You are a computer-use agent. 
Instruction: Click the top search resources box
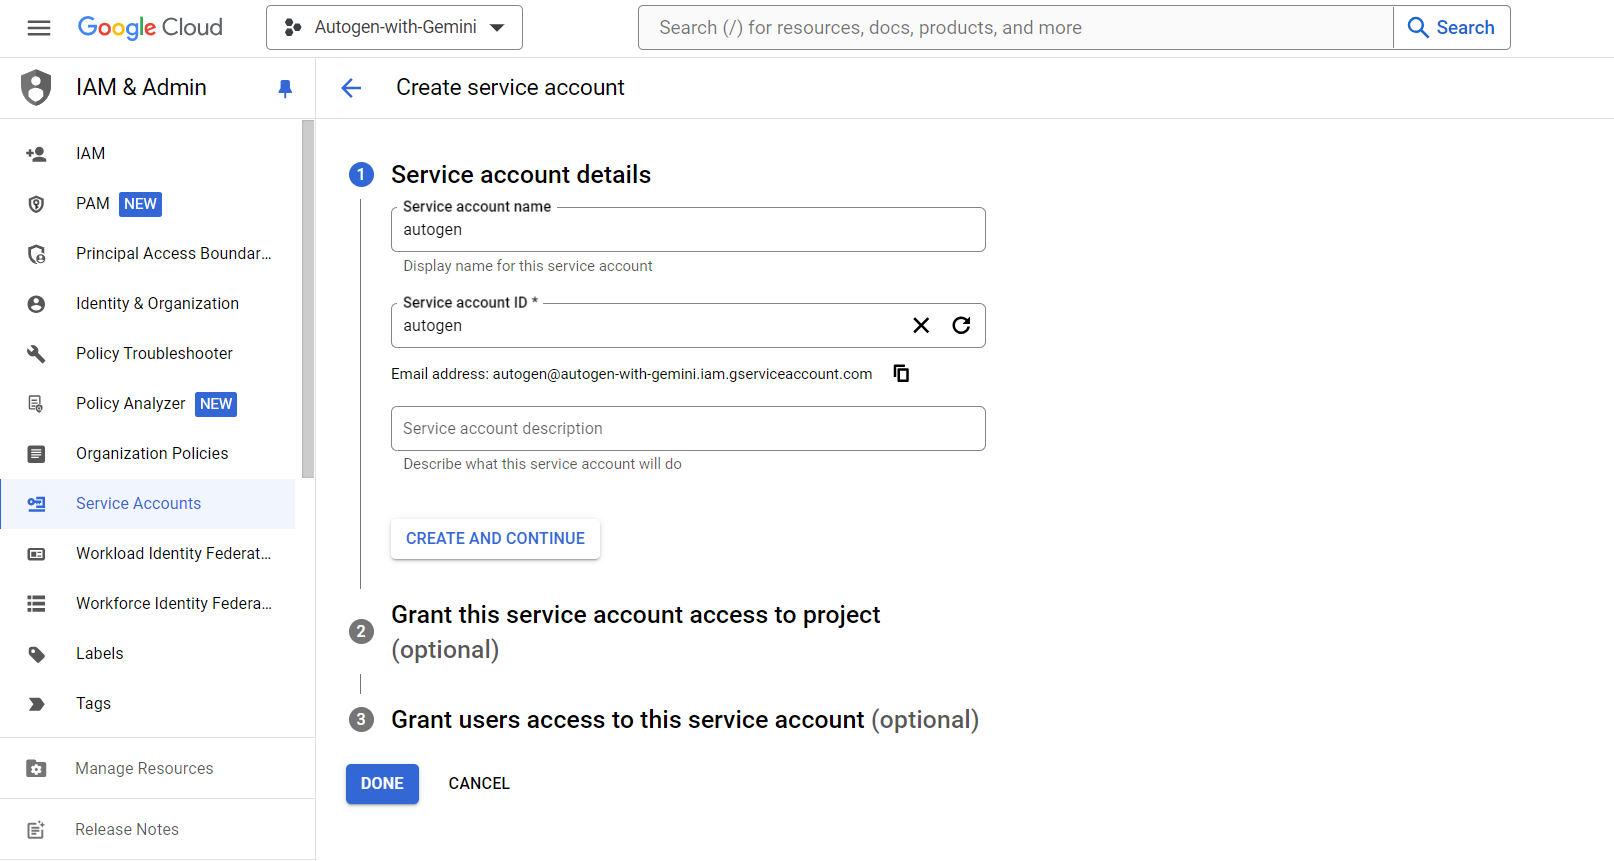[1015, 28]
